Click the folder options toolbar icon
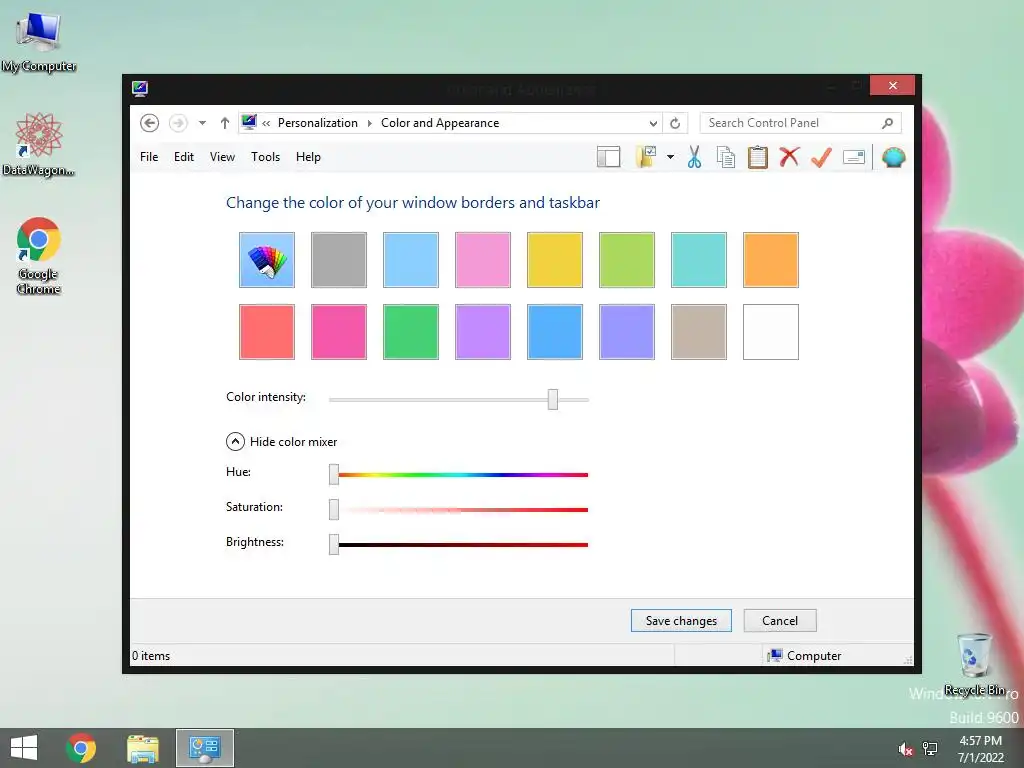Image resolution: width=1024 pixels, height=768 pixels. point(646,157)
